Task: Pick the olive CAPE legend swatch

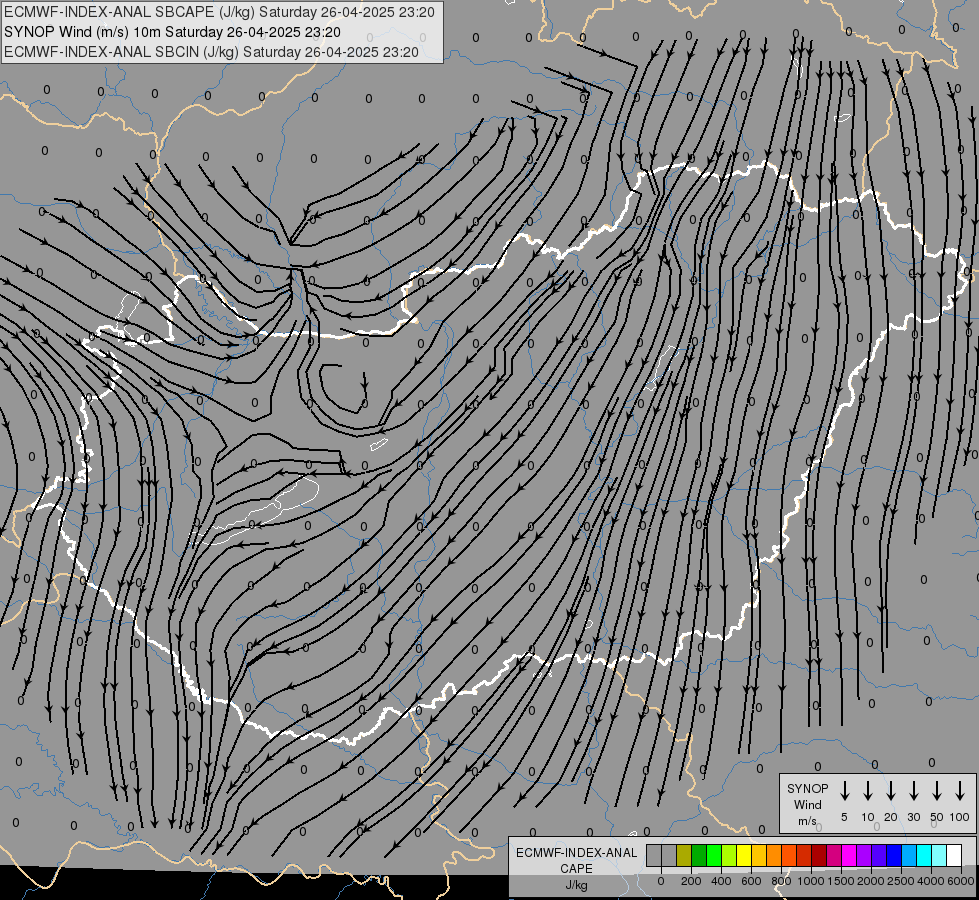Action: point(684,855)
